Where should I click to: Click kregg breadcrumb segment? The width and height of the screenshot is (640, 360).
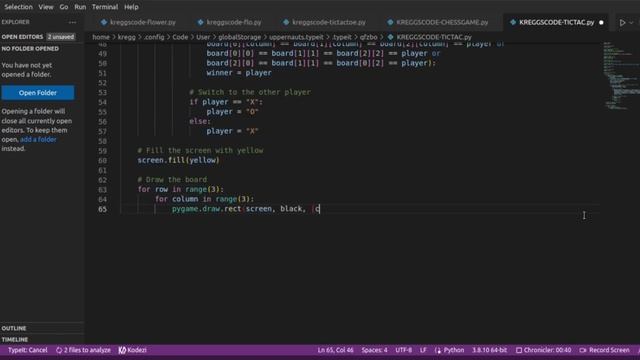tap(127, 37)
